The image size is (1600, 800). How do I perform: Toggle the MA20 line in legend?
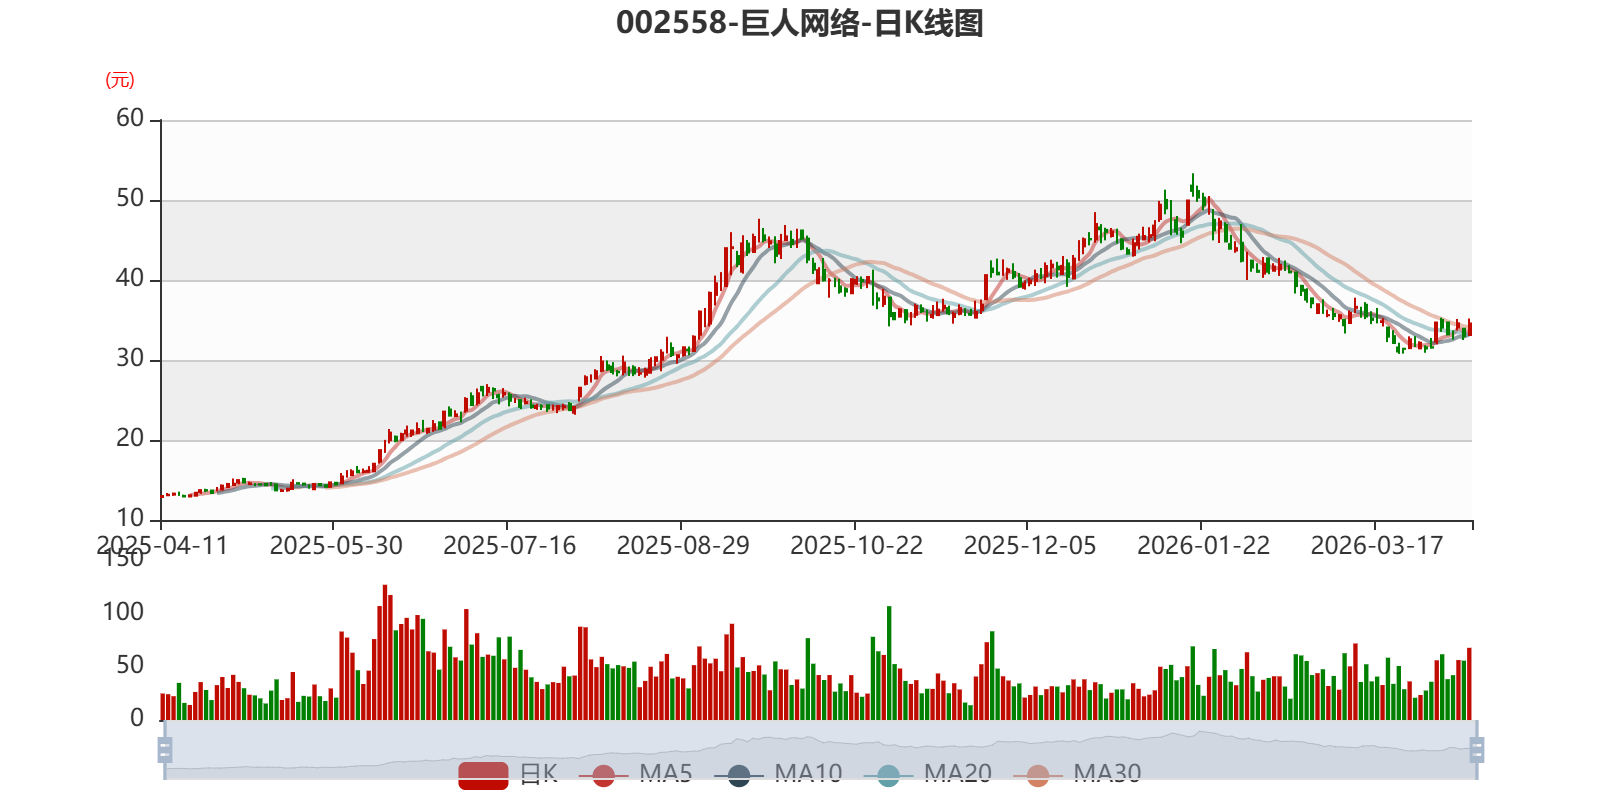click(928, 774)
